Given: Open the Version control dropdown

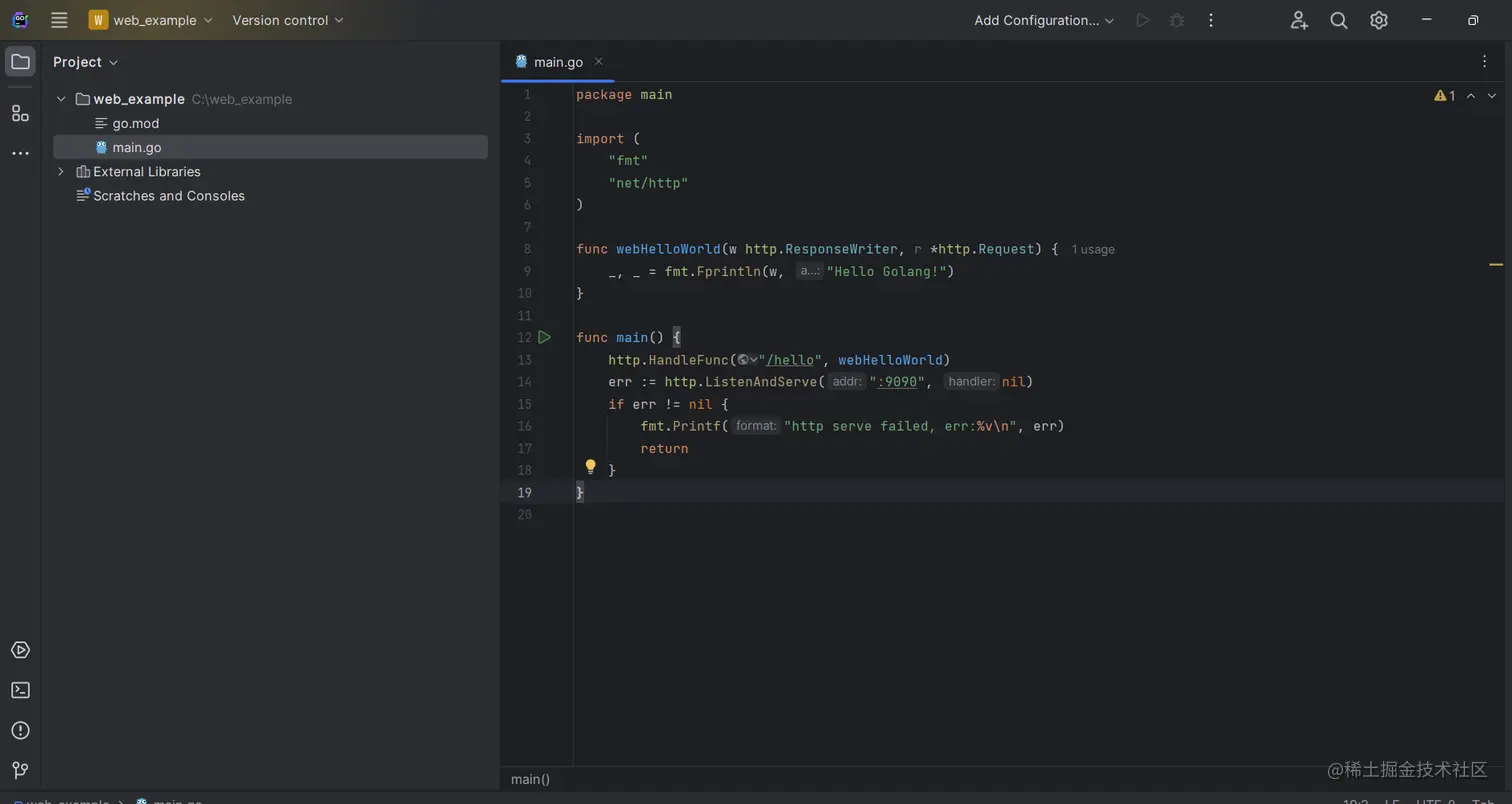Looking at the screenshot, I should 288,20.
